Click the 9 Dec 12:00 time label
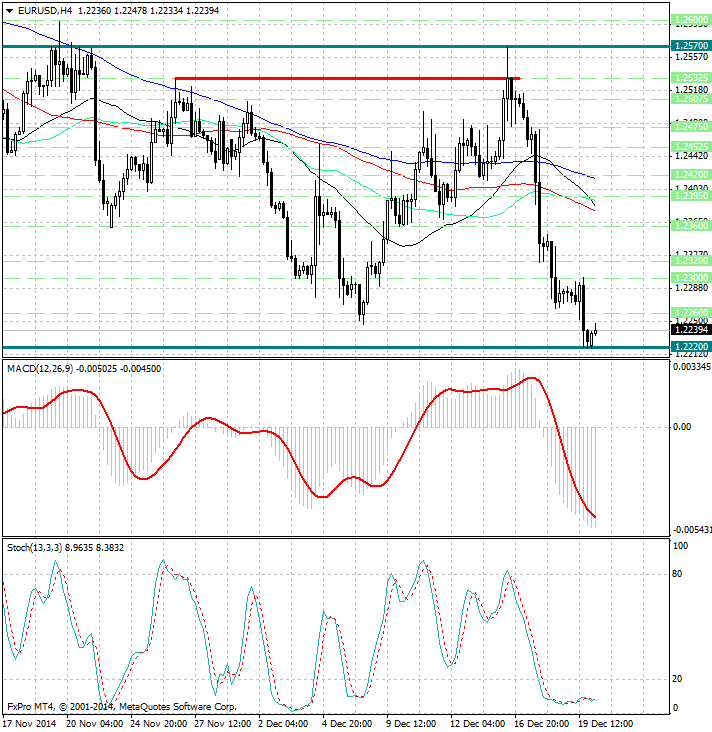 point(413,722)
